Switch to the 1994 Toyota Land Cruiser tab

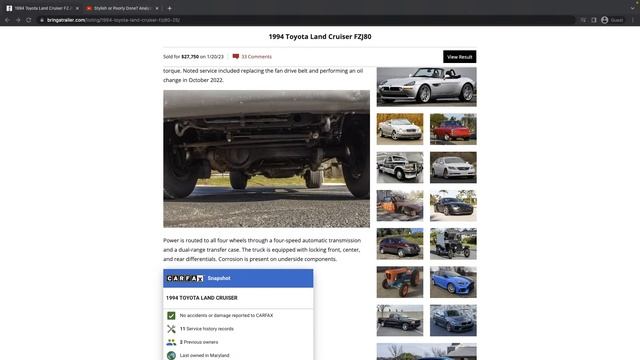click(x=42, y=8)
